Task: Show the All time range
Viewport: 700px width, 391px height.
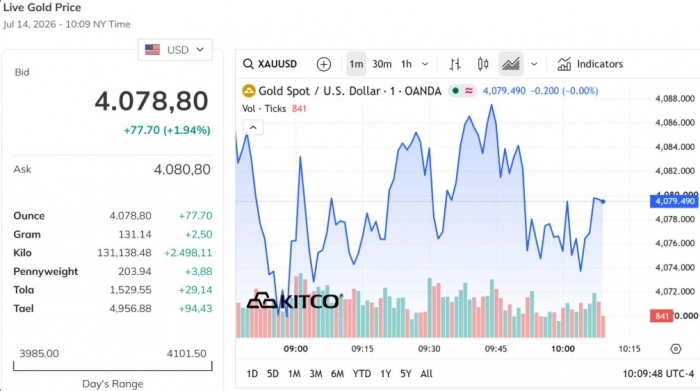Action: [426, 374]
